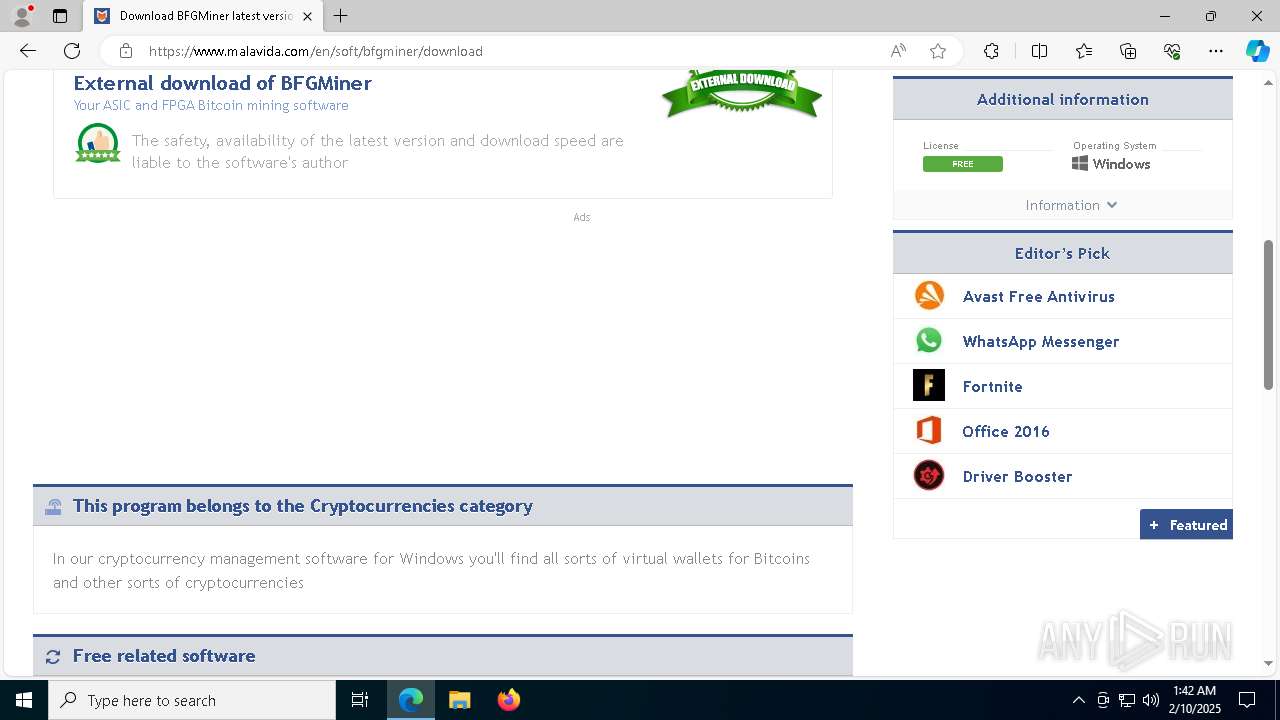Click the Additional information panel heading
This screenshot has width=1280, height=720.
pos(1062,99)
